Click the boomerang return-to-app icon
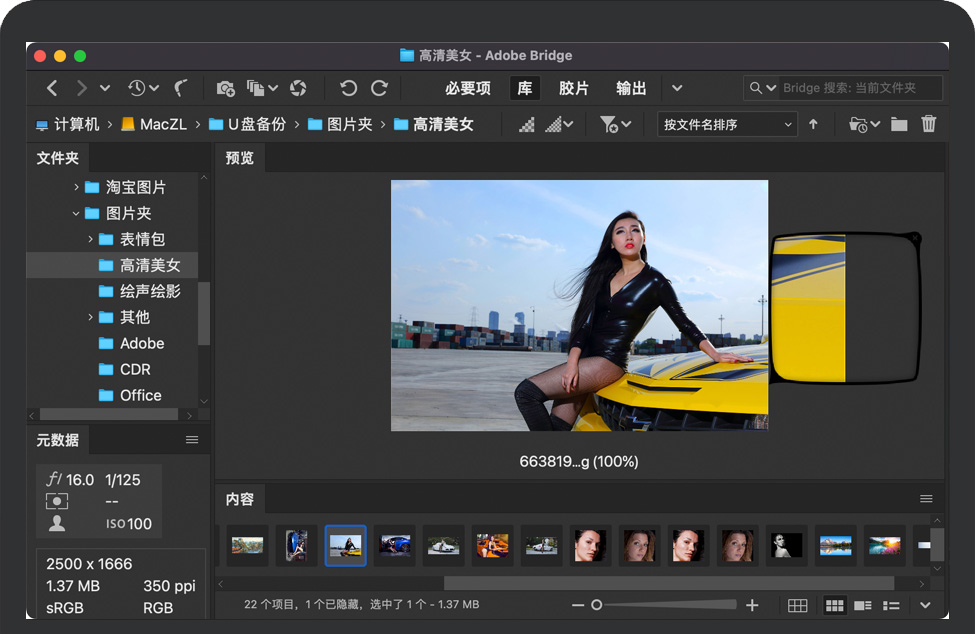Screen dimensions: 975x634 point(181,89)
